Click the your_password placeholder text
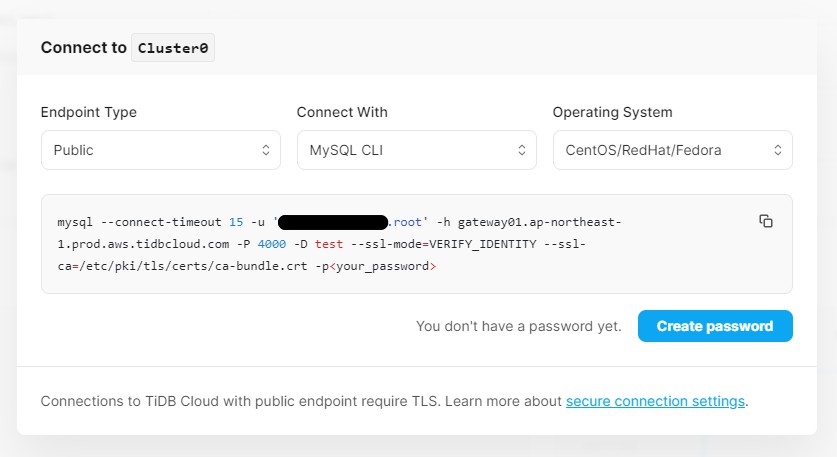This screenshot has height=457, width=837. tap(383, 266)
